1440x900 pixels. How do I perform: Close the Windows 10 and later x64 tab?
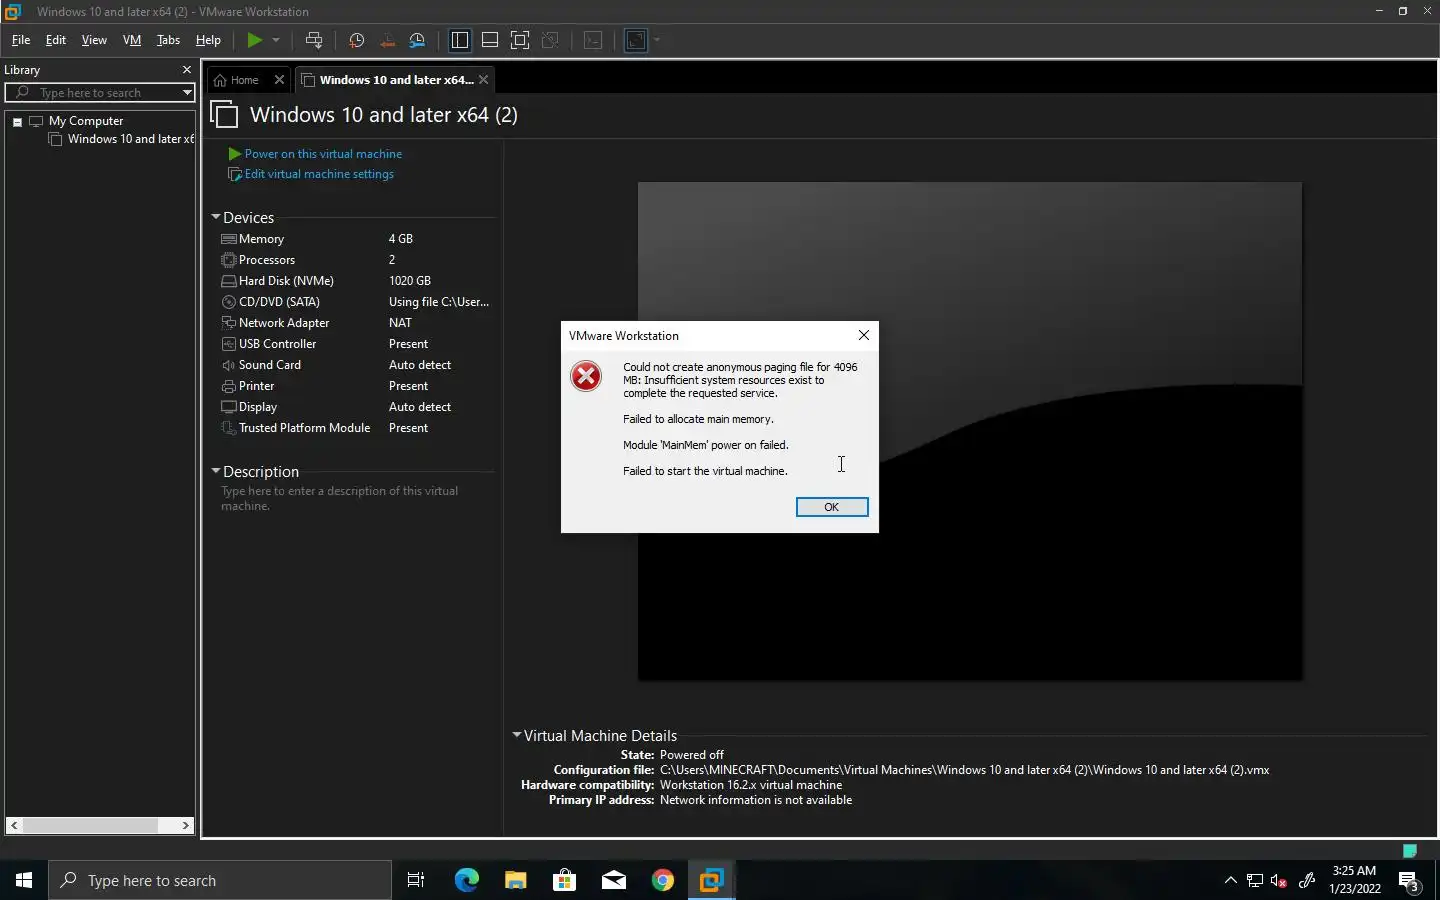pyautogui.click(x=484, y=80)
